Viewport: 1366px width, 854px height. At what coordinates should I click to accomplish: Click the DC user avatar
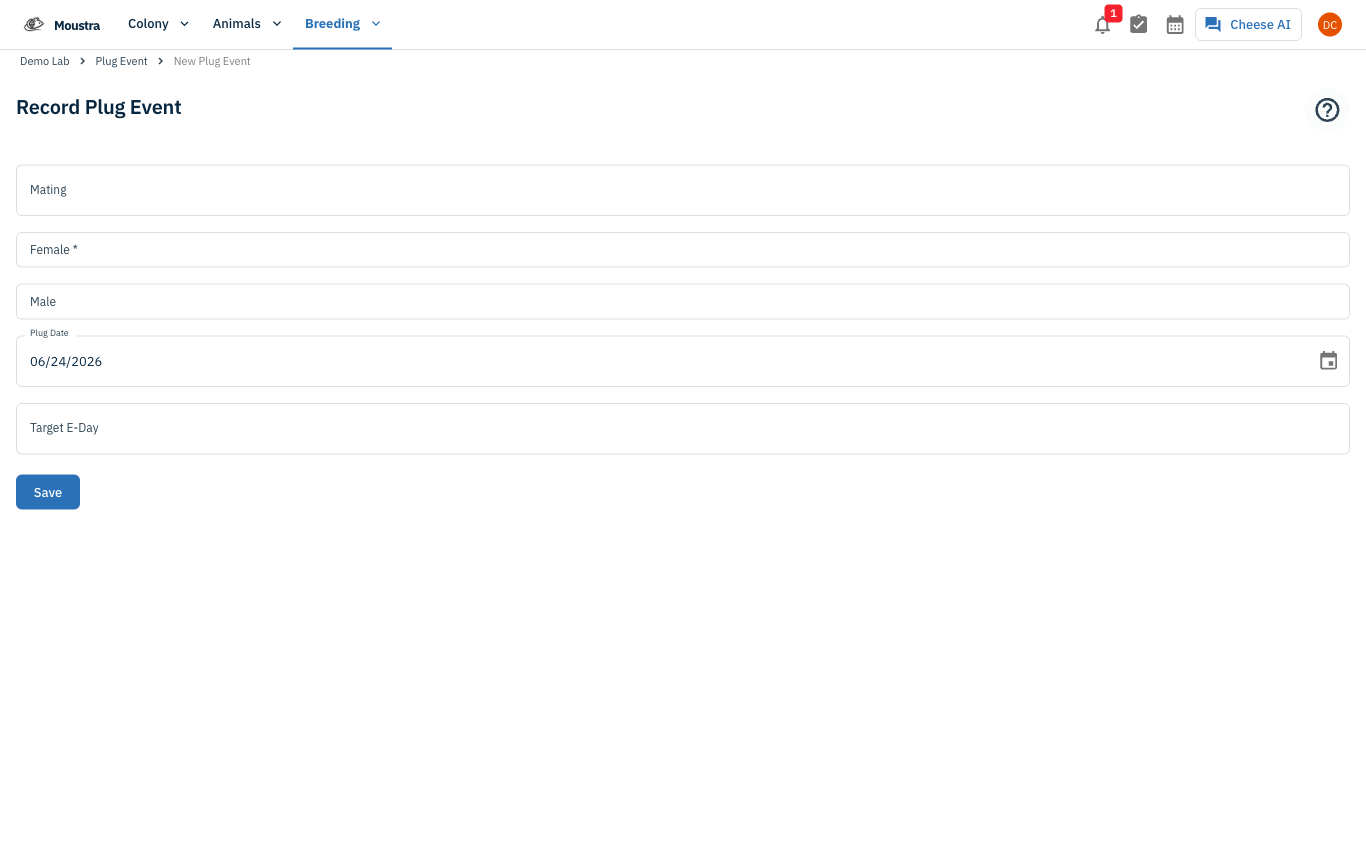click(x=1329, y=24)
